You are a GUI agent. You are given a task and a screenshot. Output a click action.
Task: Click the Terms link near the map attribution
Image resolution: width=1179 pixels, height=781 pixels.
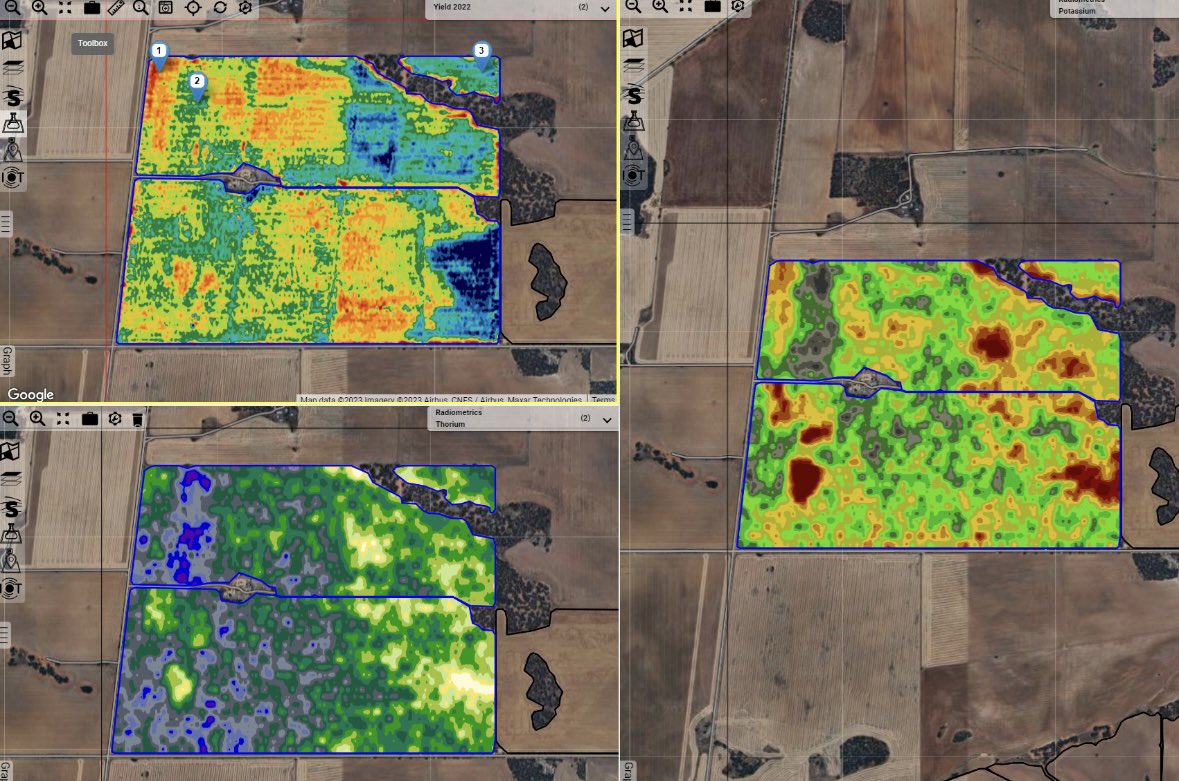point(603,399)
